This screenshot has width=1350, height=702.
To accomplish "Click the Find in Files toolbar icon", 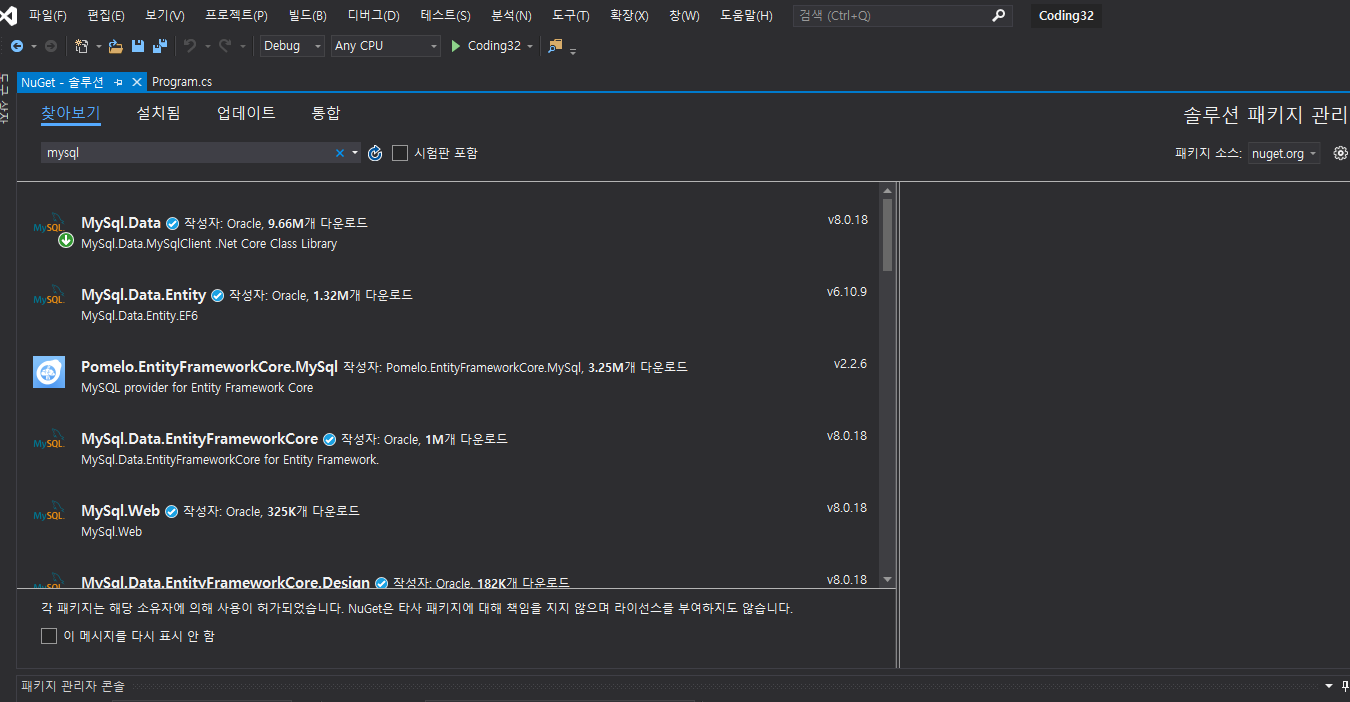I will 556,46.
